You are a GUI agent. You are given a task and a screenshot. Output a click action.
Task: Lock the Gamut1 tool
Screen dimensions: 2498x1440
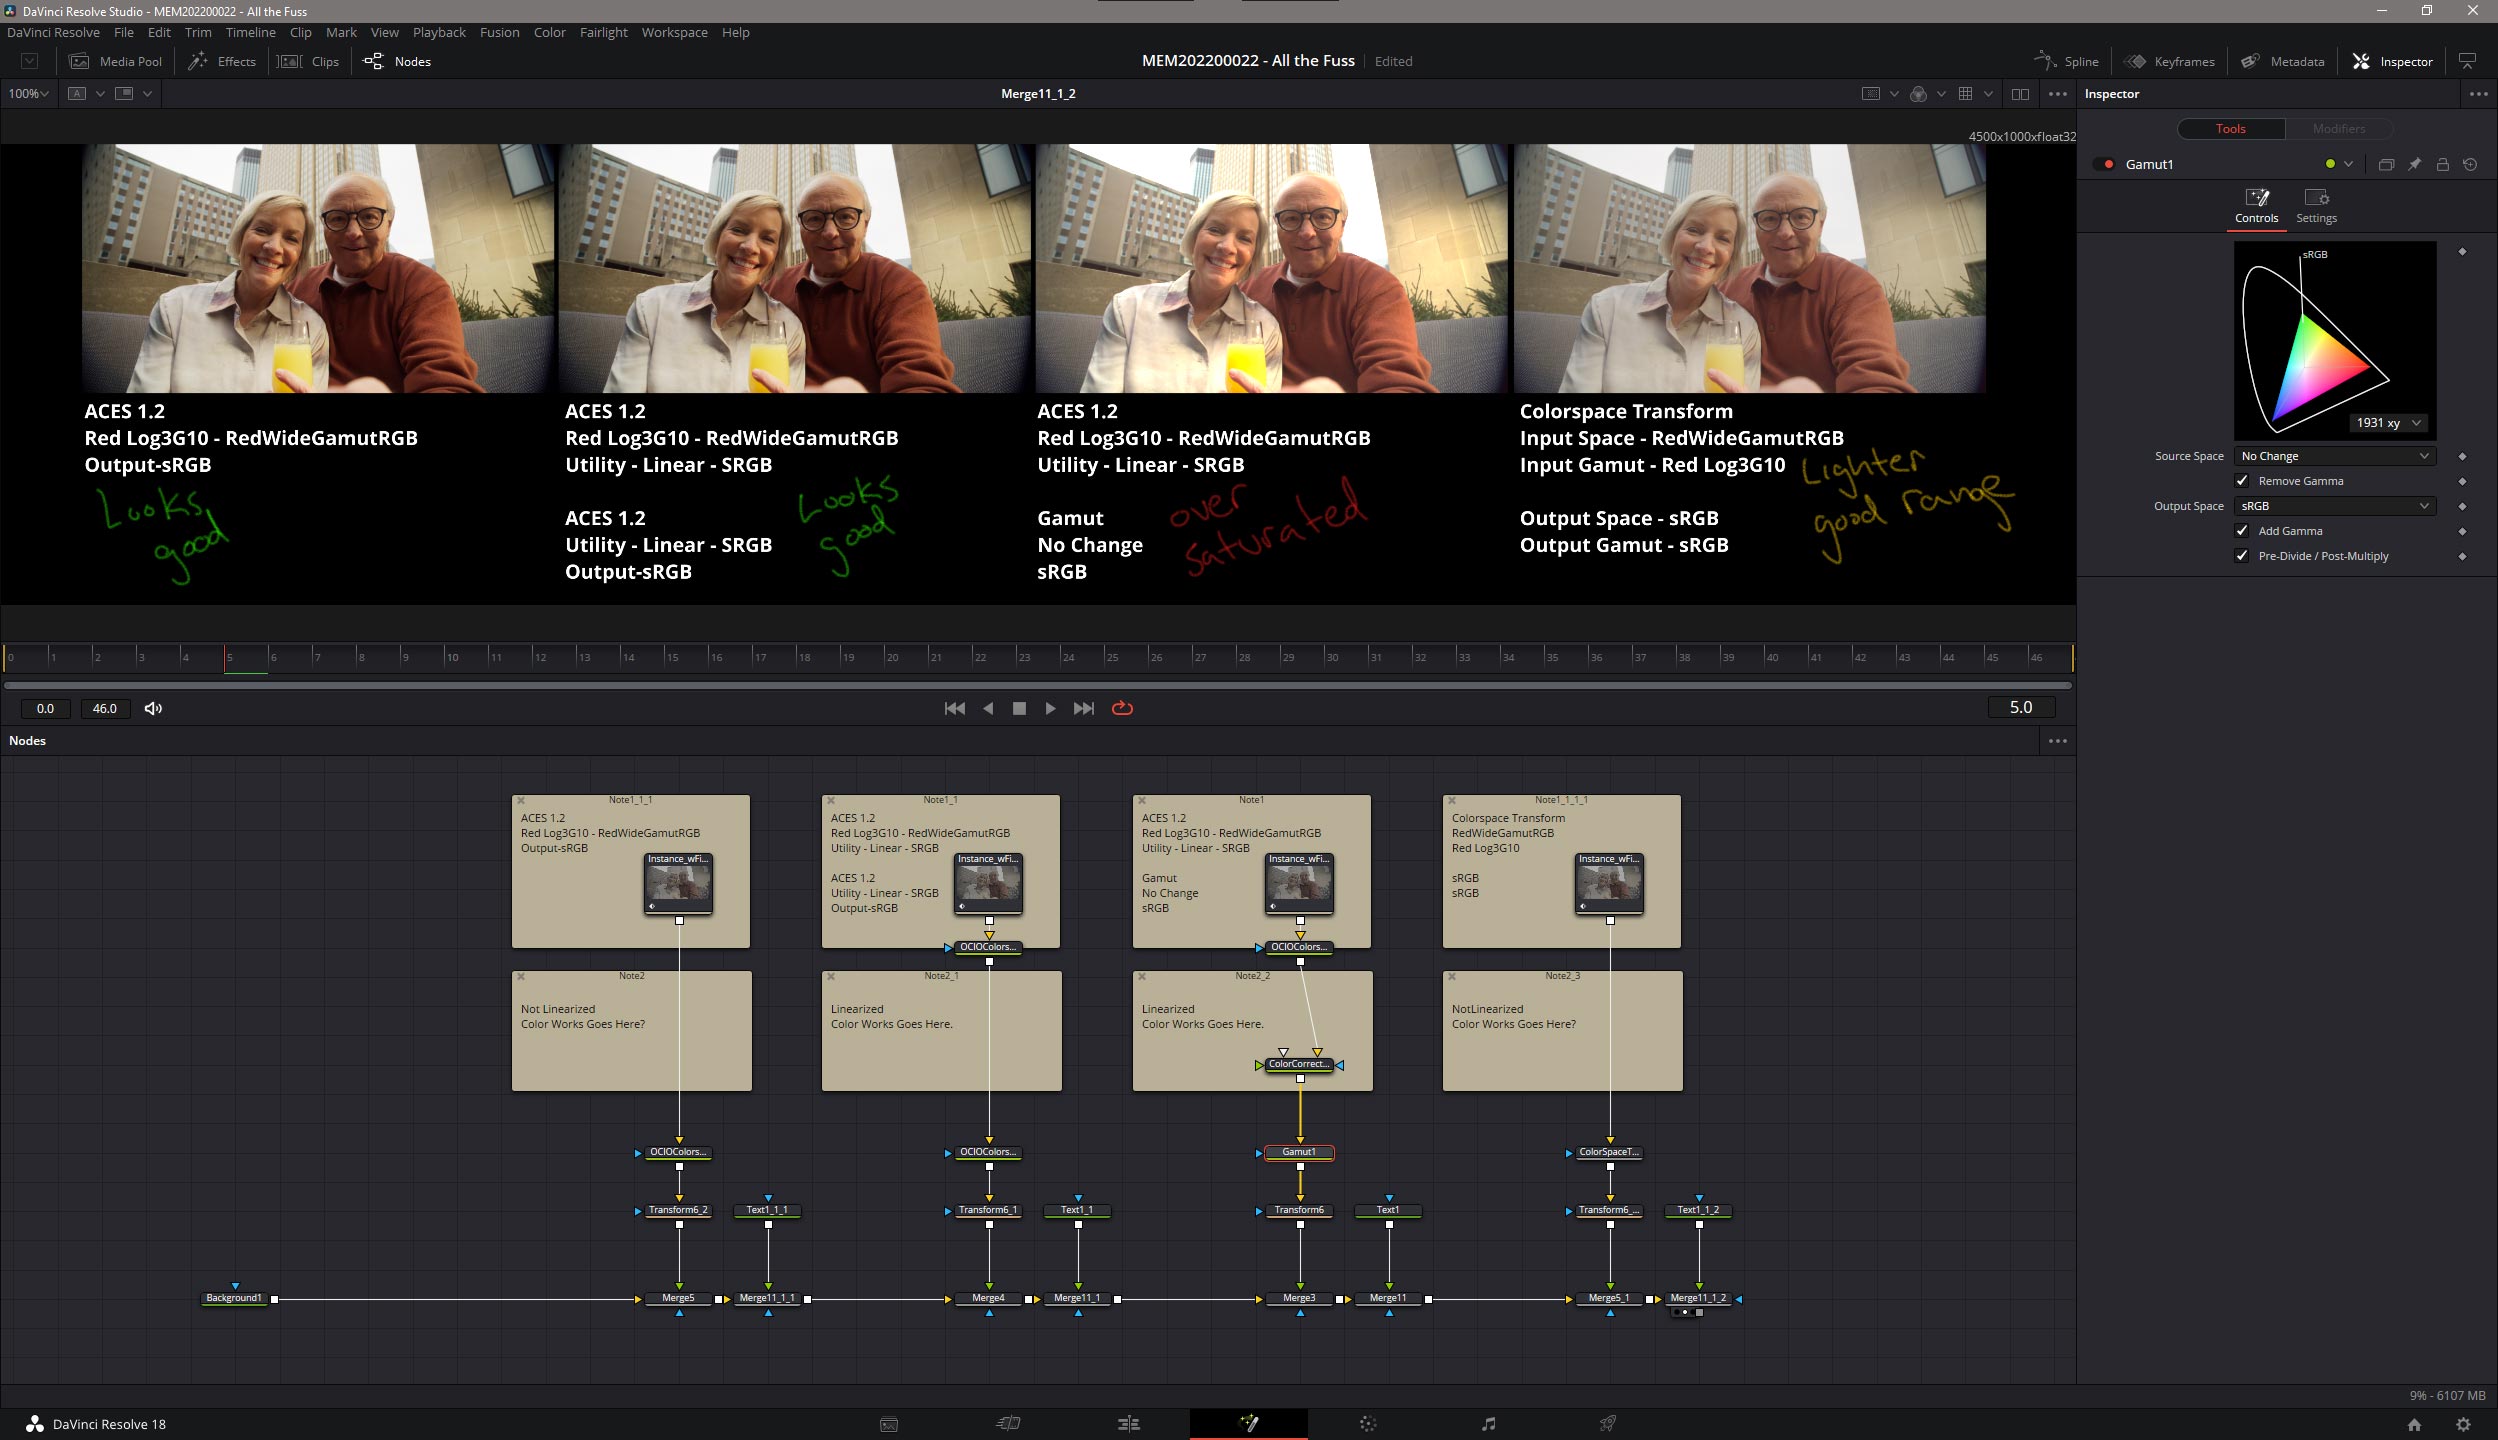coord(2442,164)
